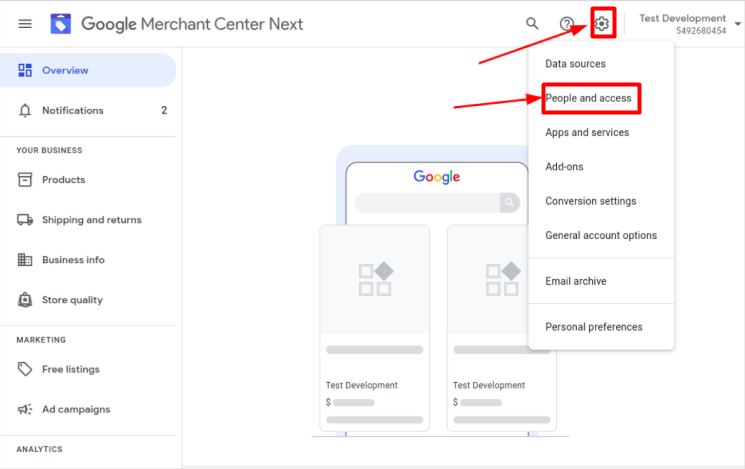Open Email archive

[601, 281]
